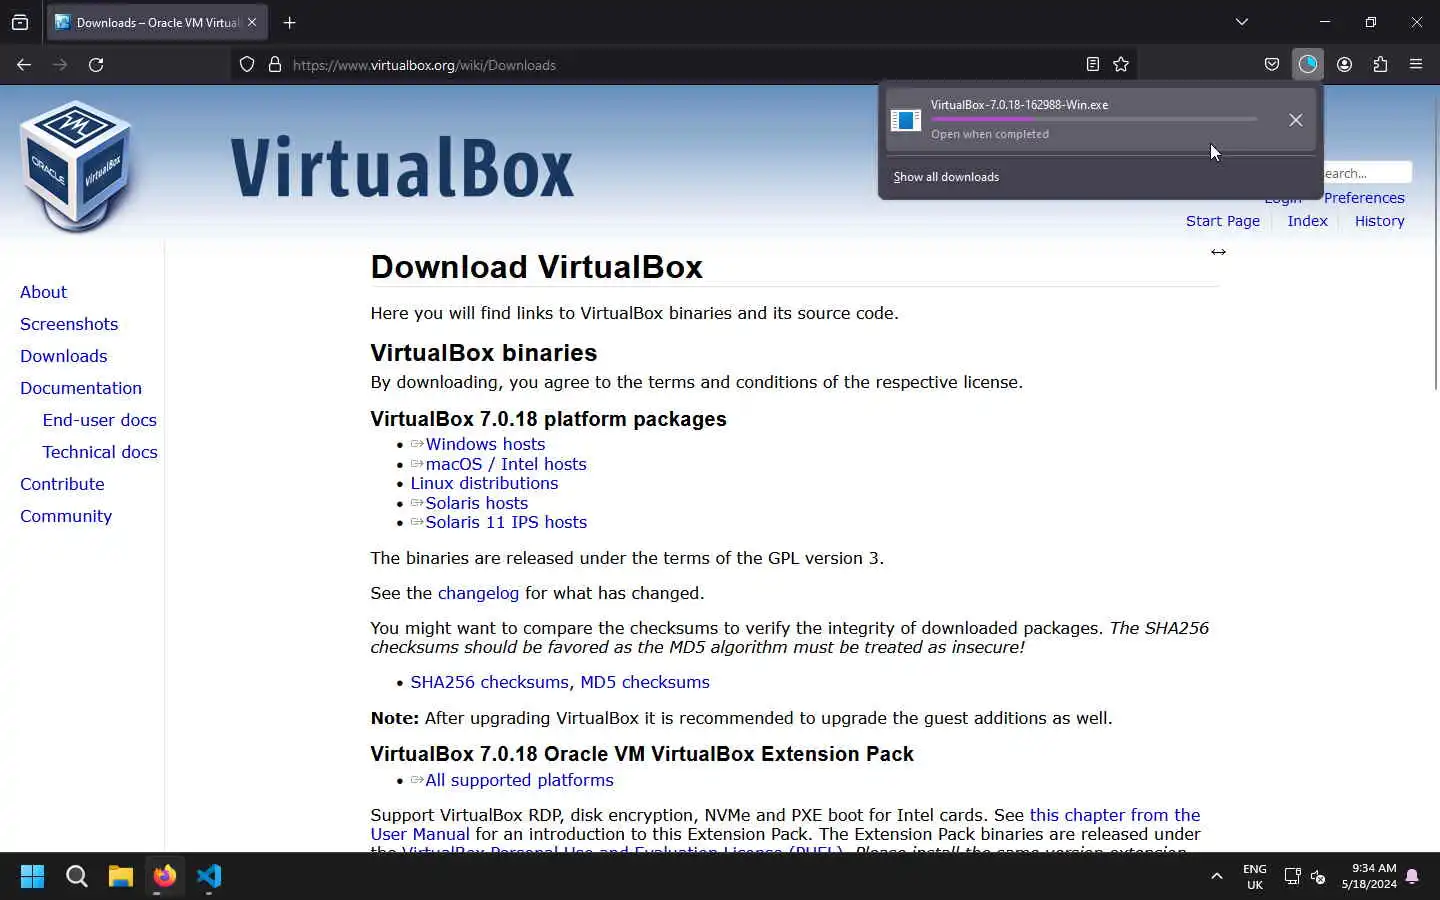
Task: Open the Firefox account icon
Action: (x=1344, y=65)
